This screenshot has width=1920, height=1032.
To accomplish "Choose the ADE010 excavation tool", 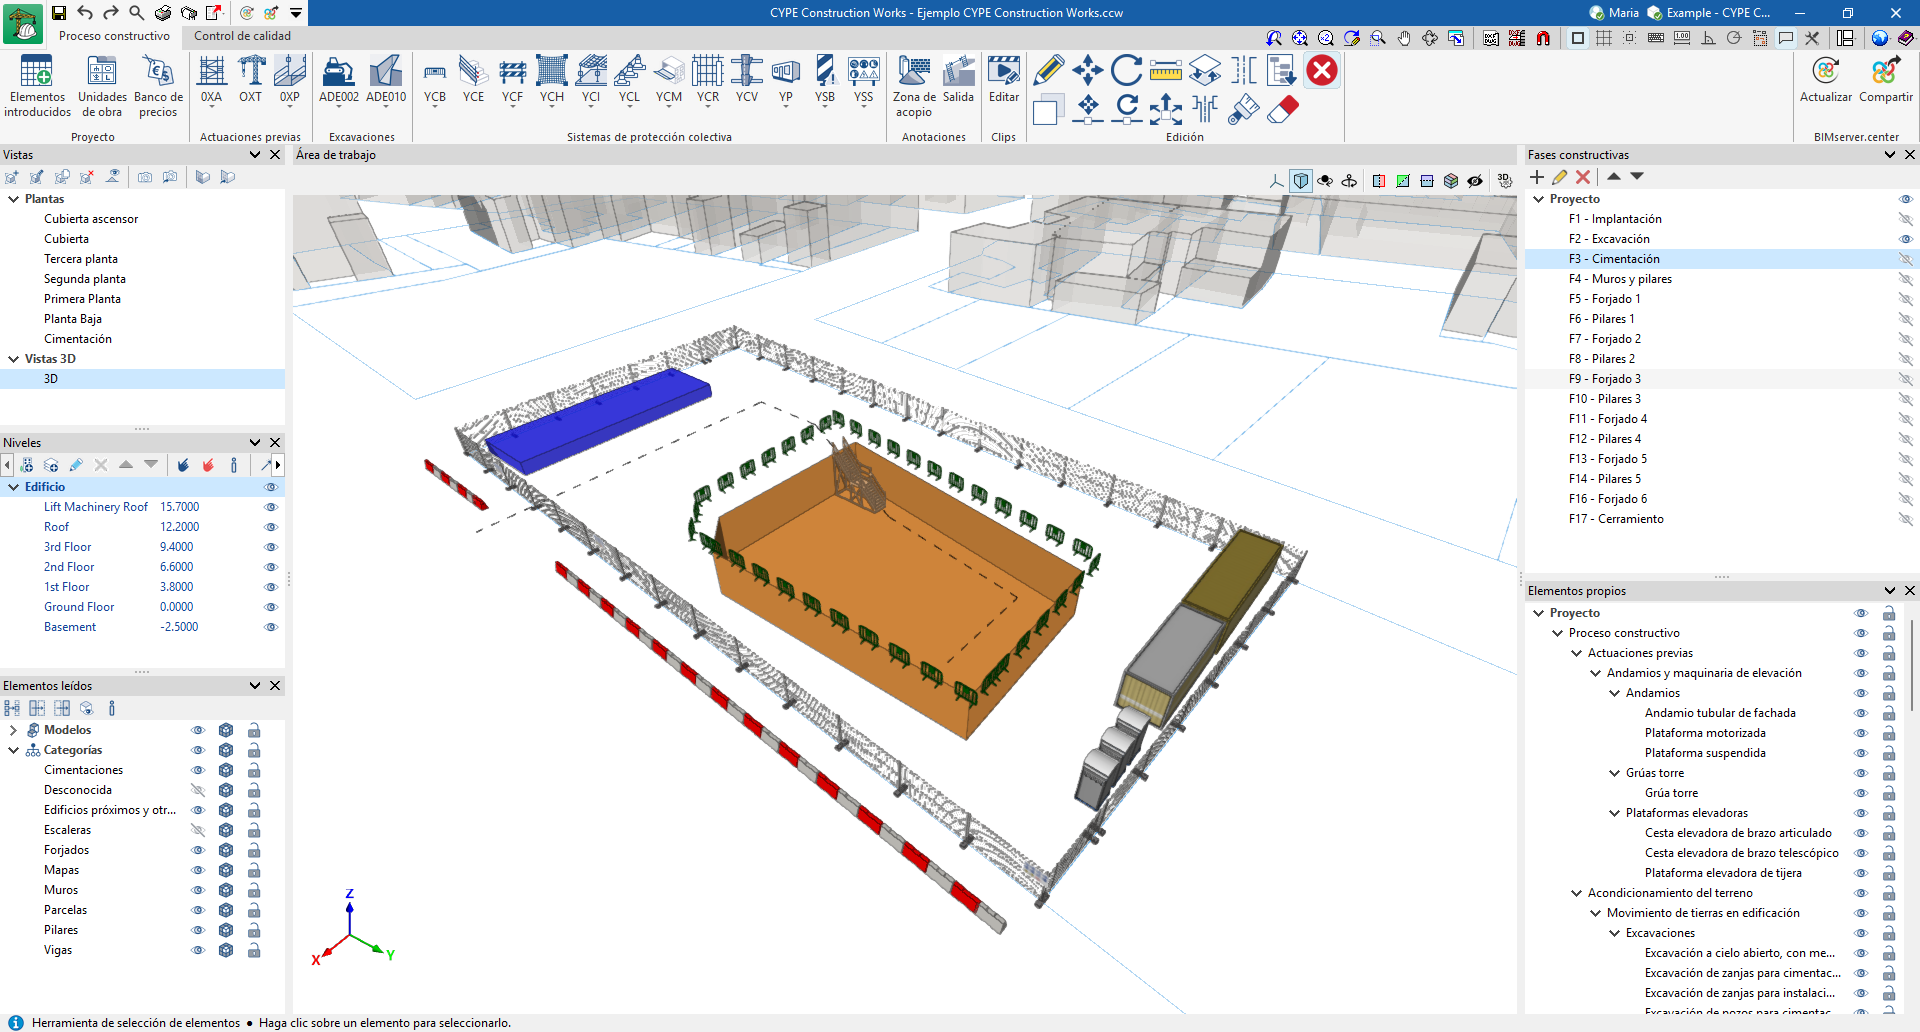I will click(386, 80).
